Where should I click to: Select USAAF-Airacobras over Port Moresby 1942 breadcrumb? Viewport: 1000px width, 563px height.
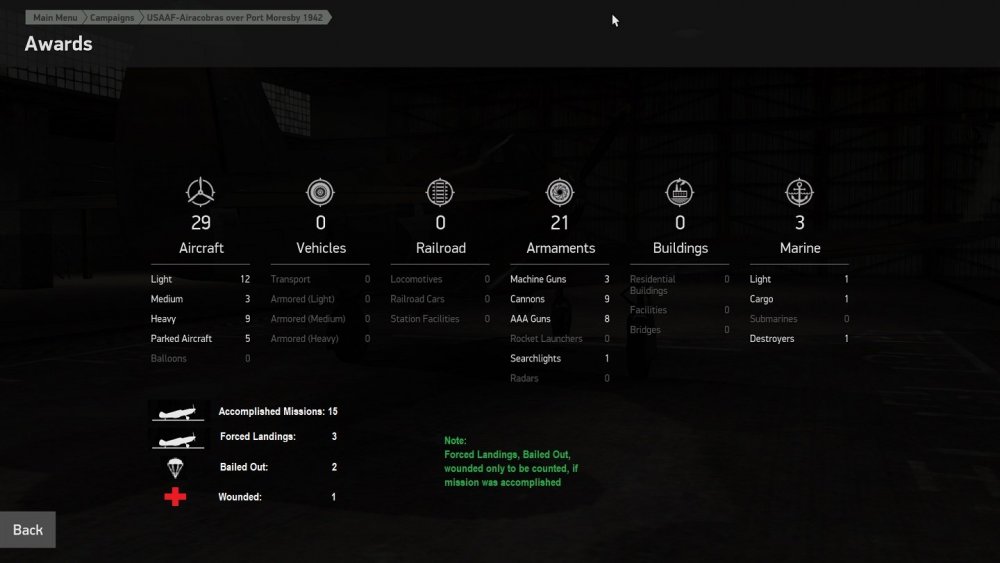tap(235, 18)
